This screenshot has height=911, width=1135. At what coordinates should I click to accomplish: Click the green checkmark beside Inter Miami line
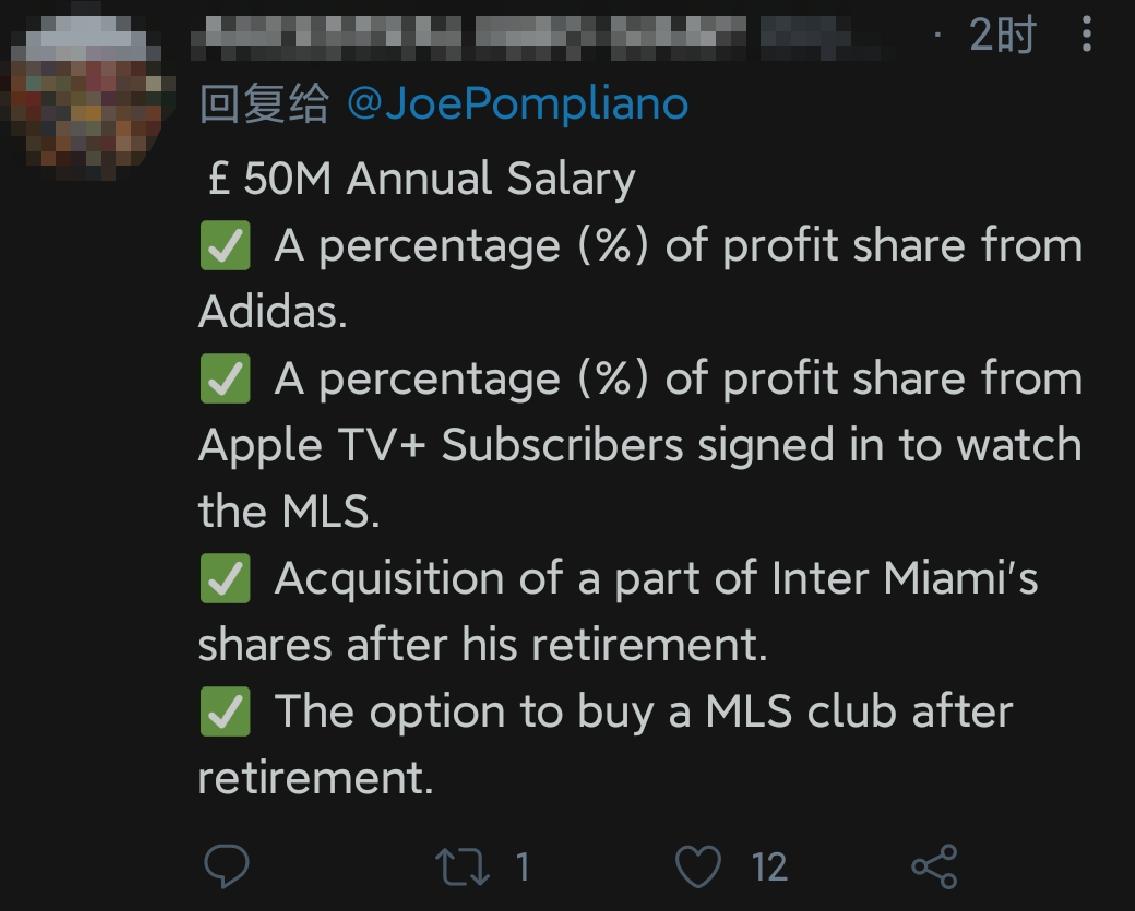pos(225,580)
